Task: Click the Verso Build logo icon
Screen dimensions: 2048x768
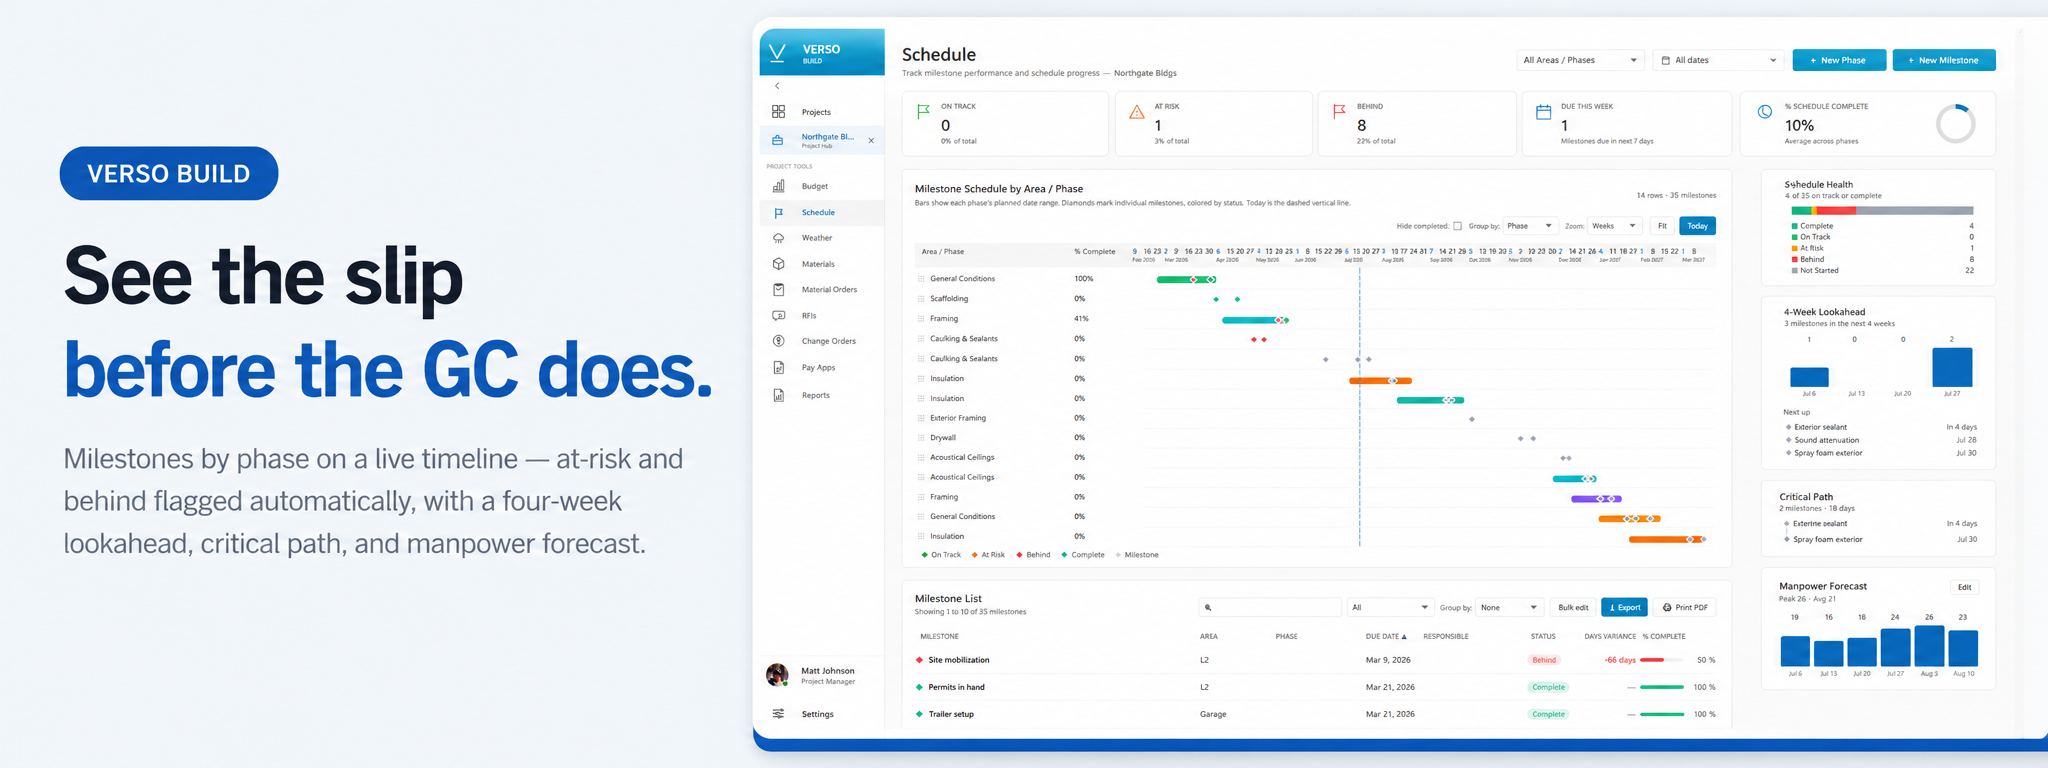Action: 777,53
